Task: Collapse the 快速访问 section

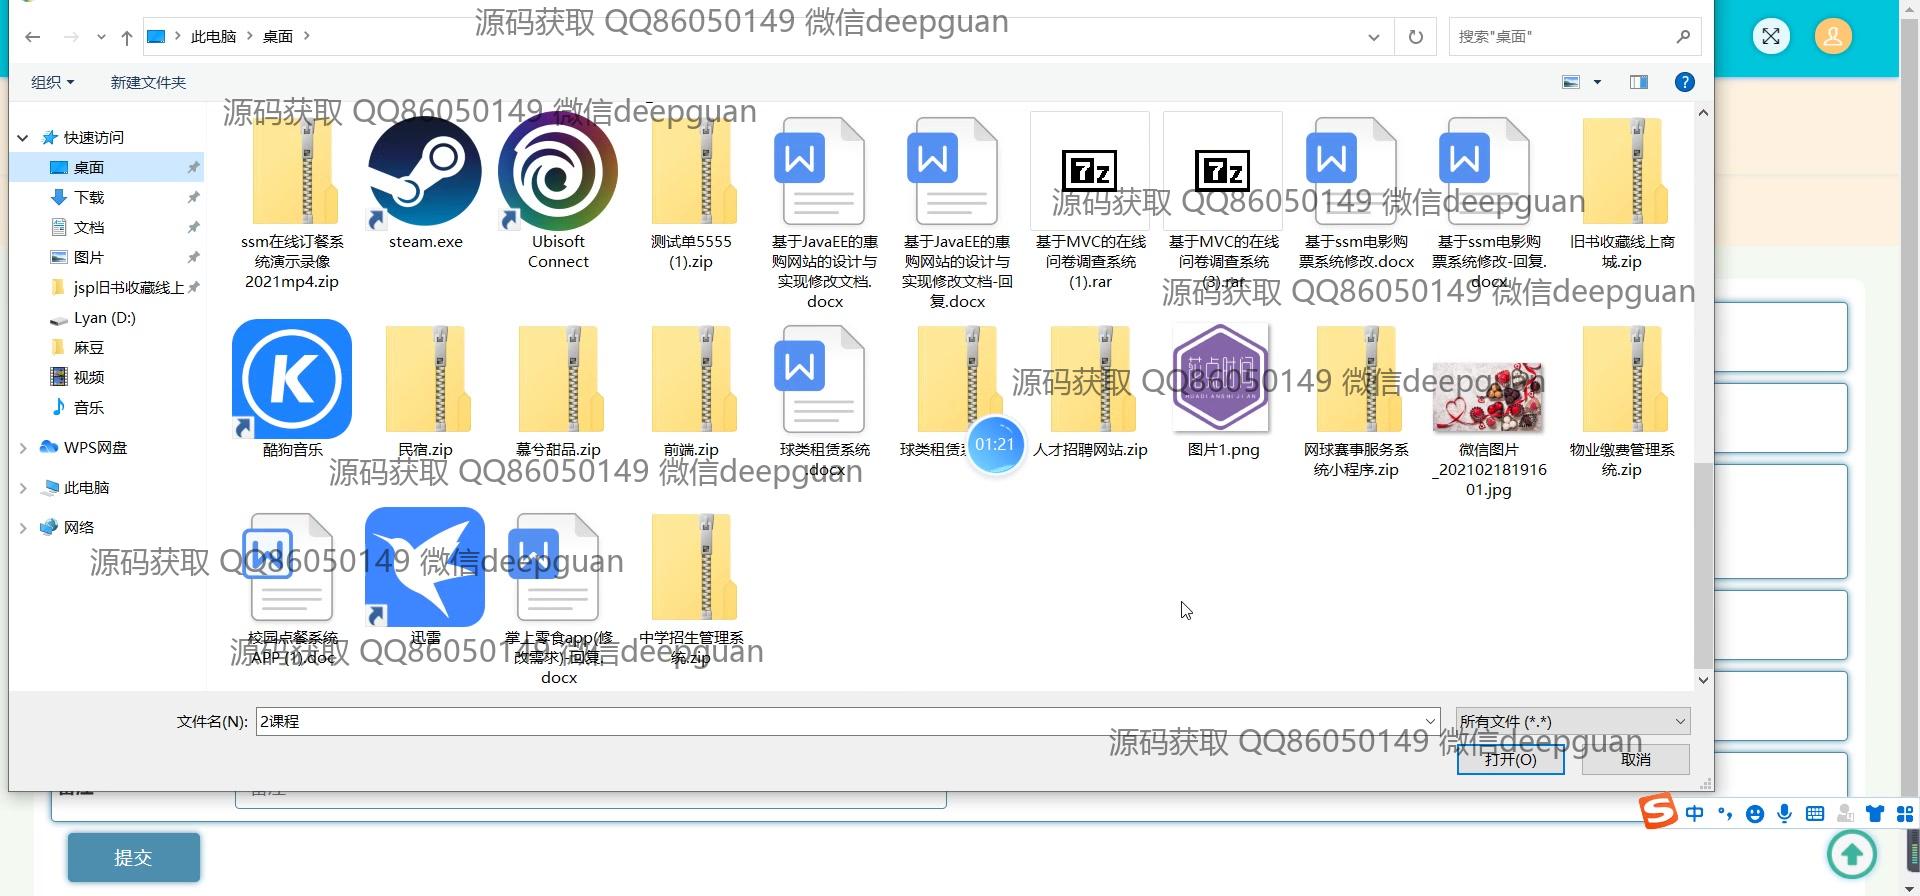Action: pos(23,137)
